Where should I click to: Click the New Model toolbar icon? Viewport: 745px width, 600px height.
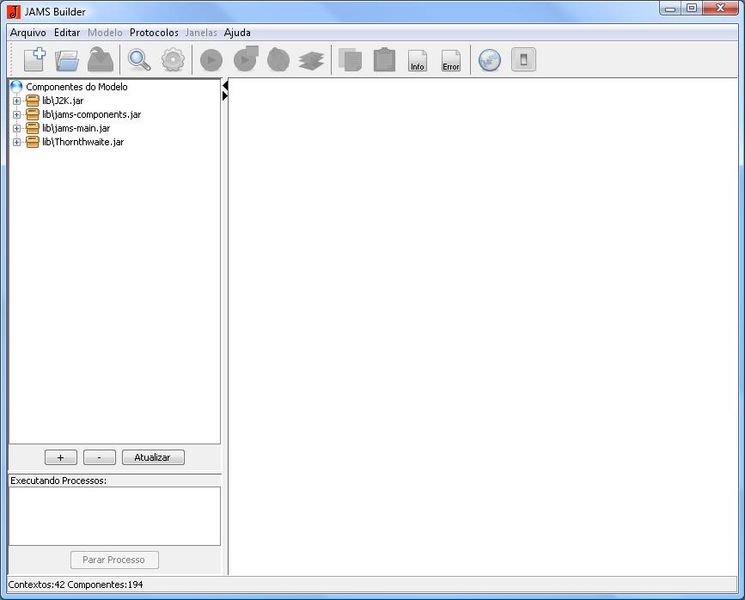pyautogui.click(x=34, y=60)
